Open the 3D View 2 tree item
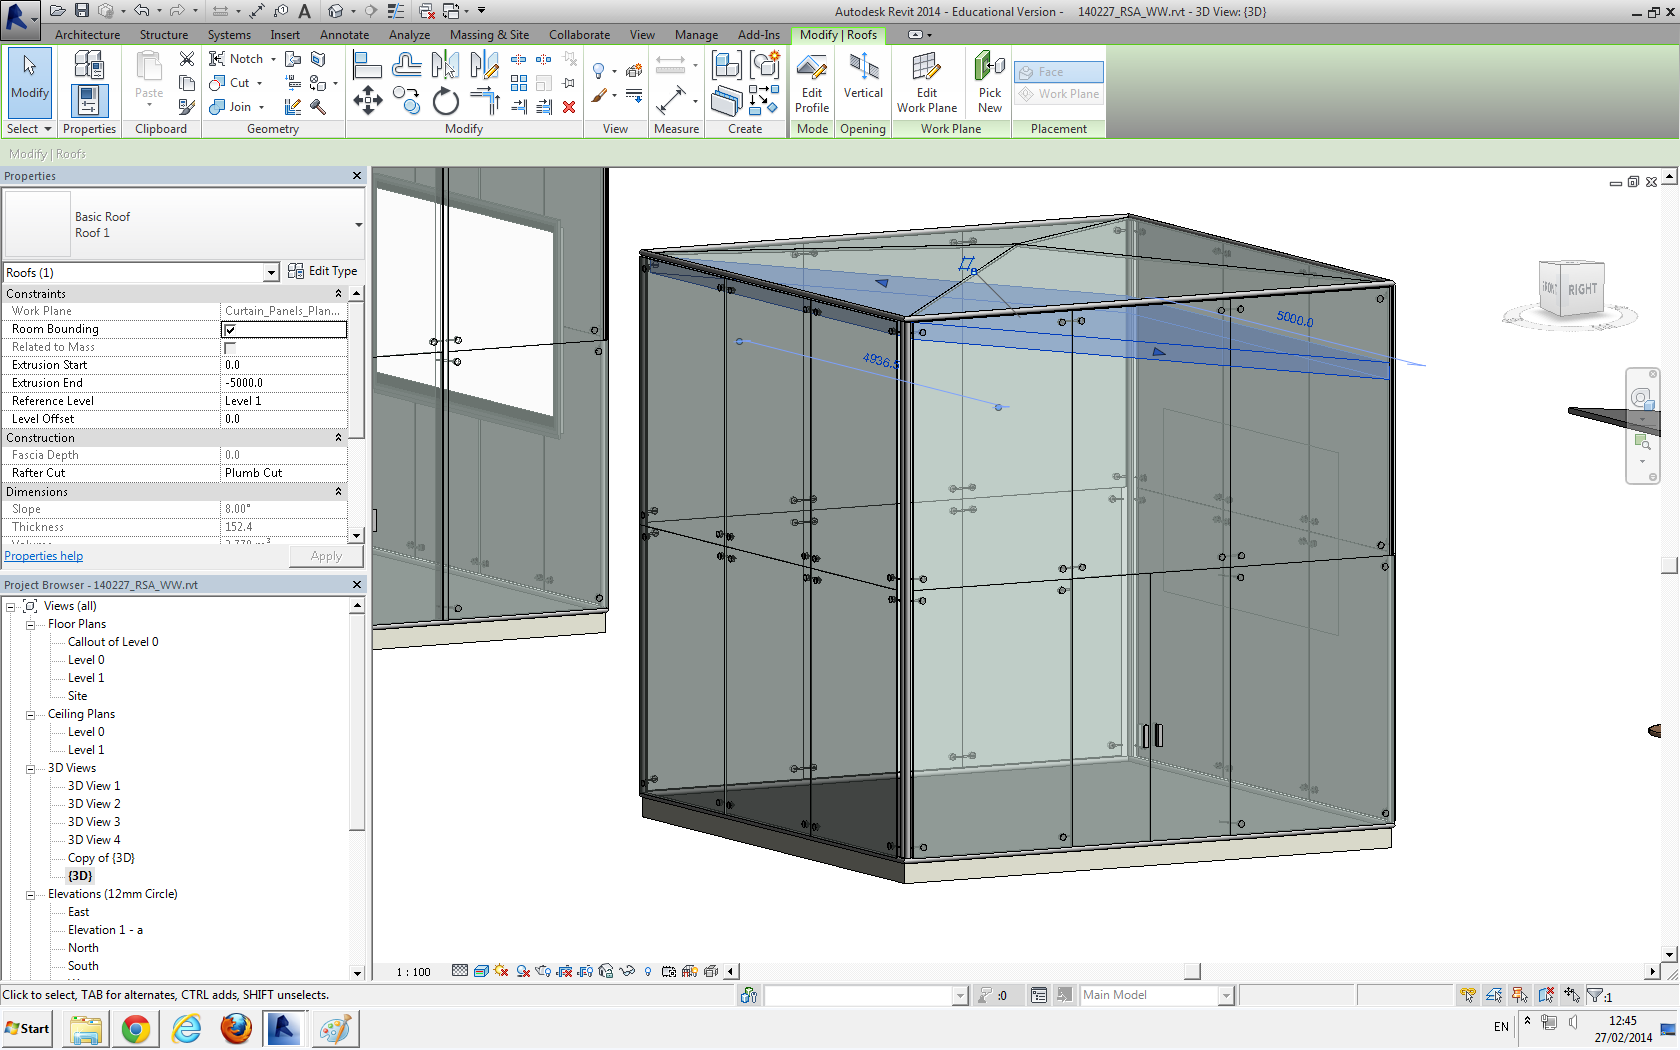Image resolution: width=1680 pixels, height=1050 pixels. (94, 804)
